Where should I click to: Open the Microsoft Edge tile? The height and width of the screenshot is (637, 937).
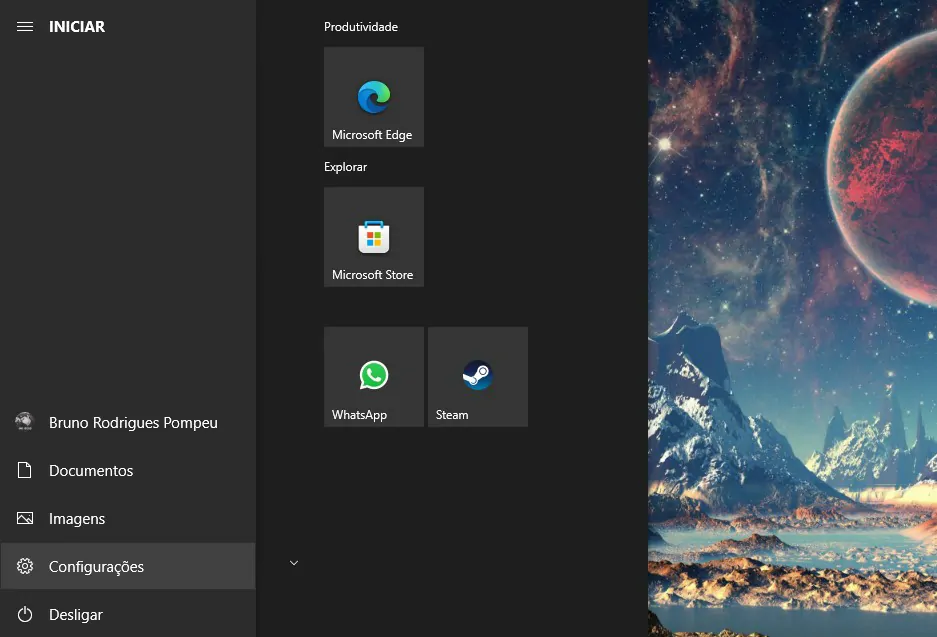point(373,97)
